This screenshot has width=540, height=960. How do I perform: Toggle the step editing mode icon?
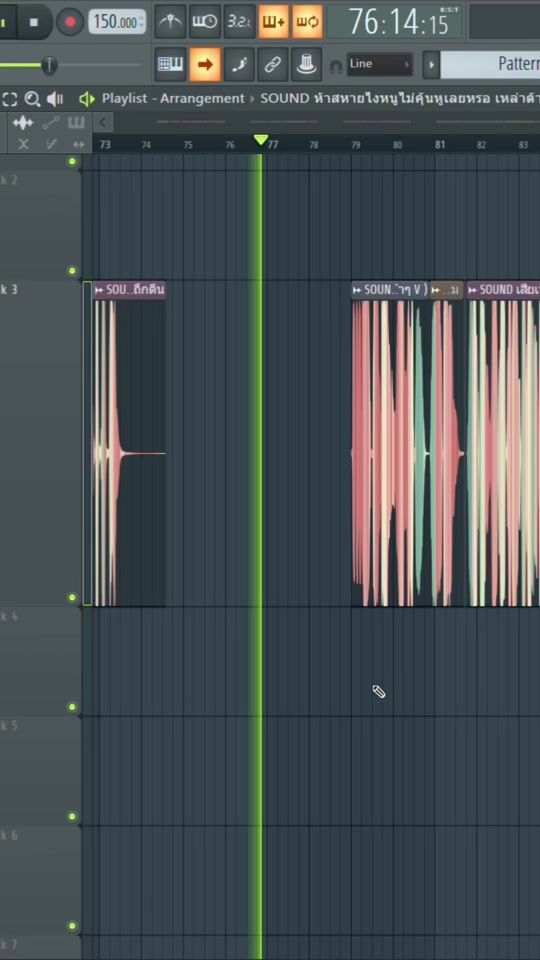click(239, 64)
